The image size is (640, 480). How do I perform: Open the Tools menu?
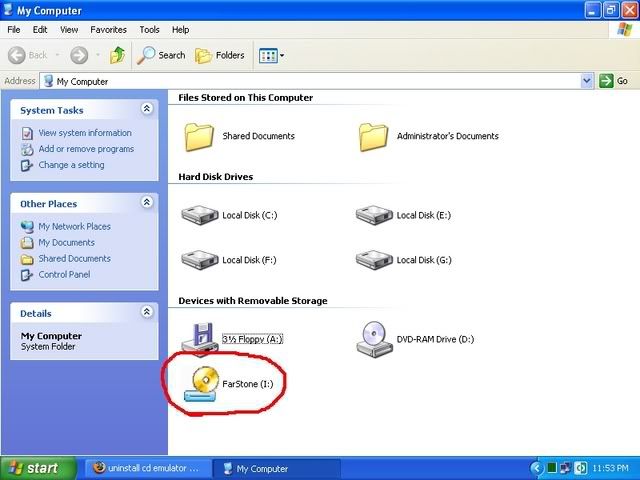(149, 30)
